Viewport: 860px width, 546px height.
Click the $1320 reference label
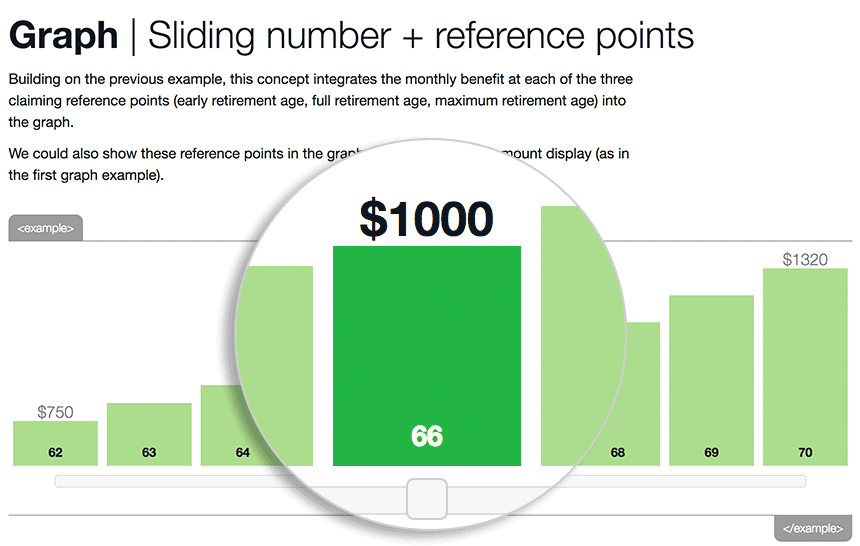coord(805,259)
